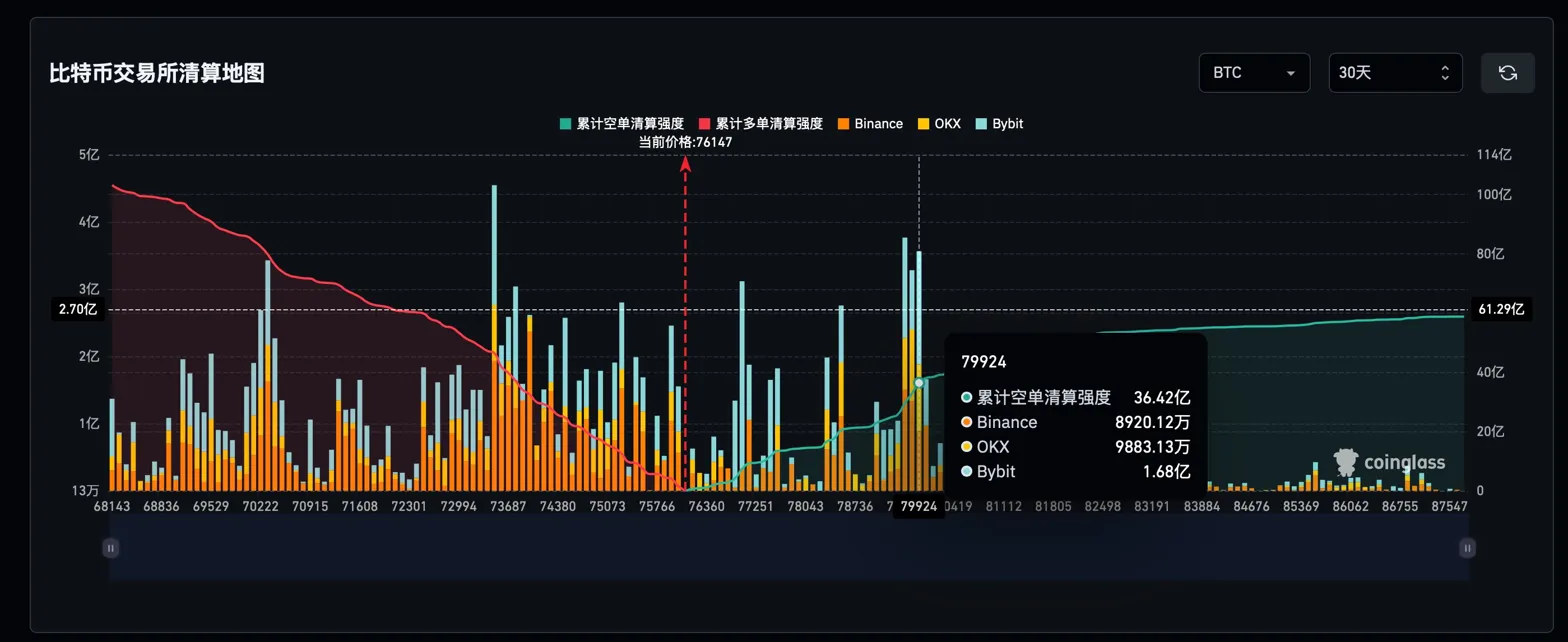1568x642 pixels.
Task: Click the 87547 price axis label
Action: [1449, 507]
